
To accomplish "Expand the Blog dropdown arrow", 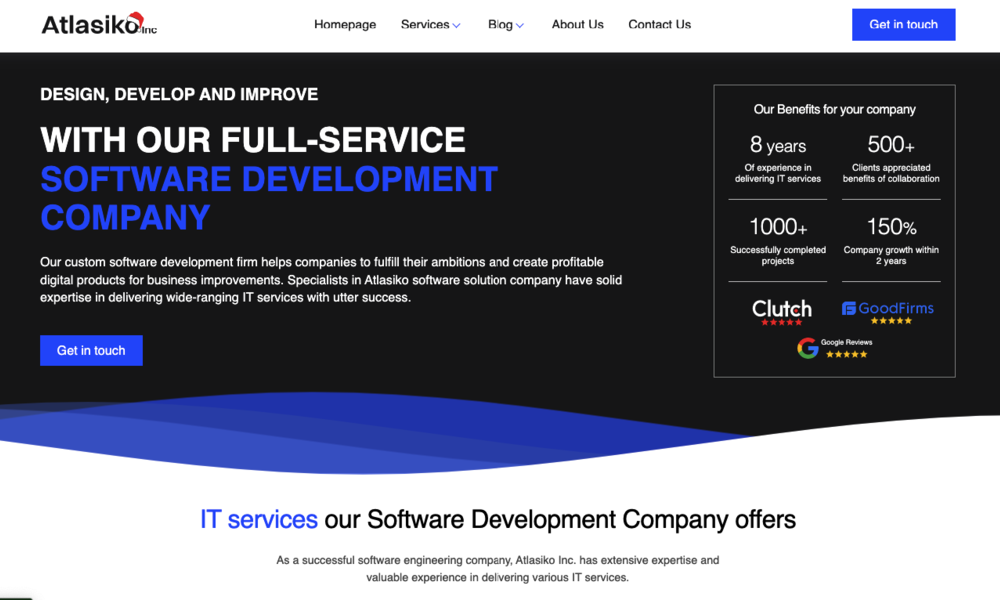I will pyautogui.click(x=520, y=25).
